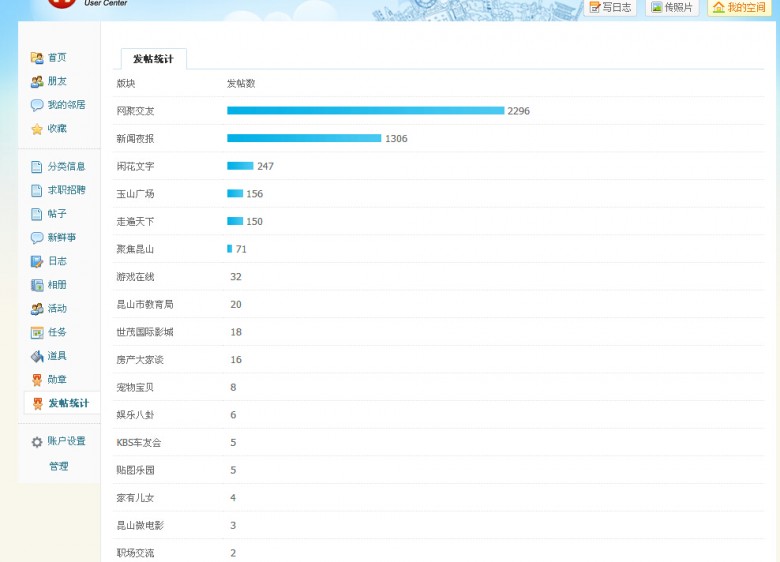The width and height of the screenshot is (780, 562).
Task: Click the value 16 for 房产大家谈
Action: coord(236,360)
